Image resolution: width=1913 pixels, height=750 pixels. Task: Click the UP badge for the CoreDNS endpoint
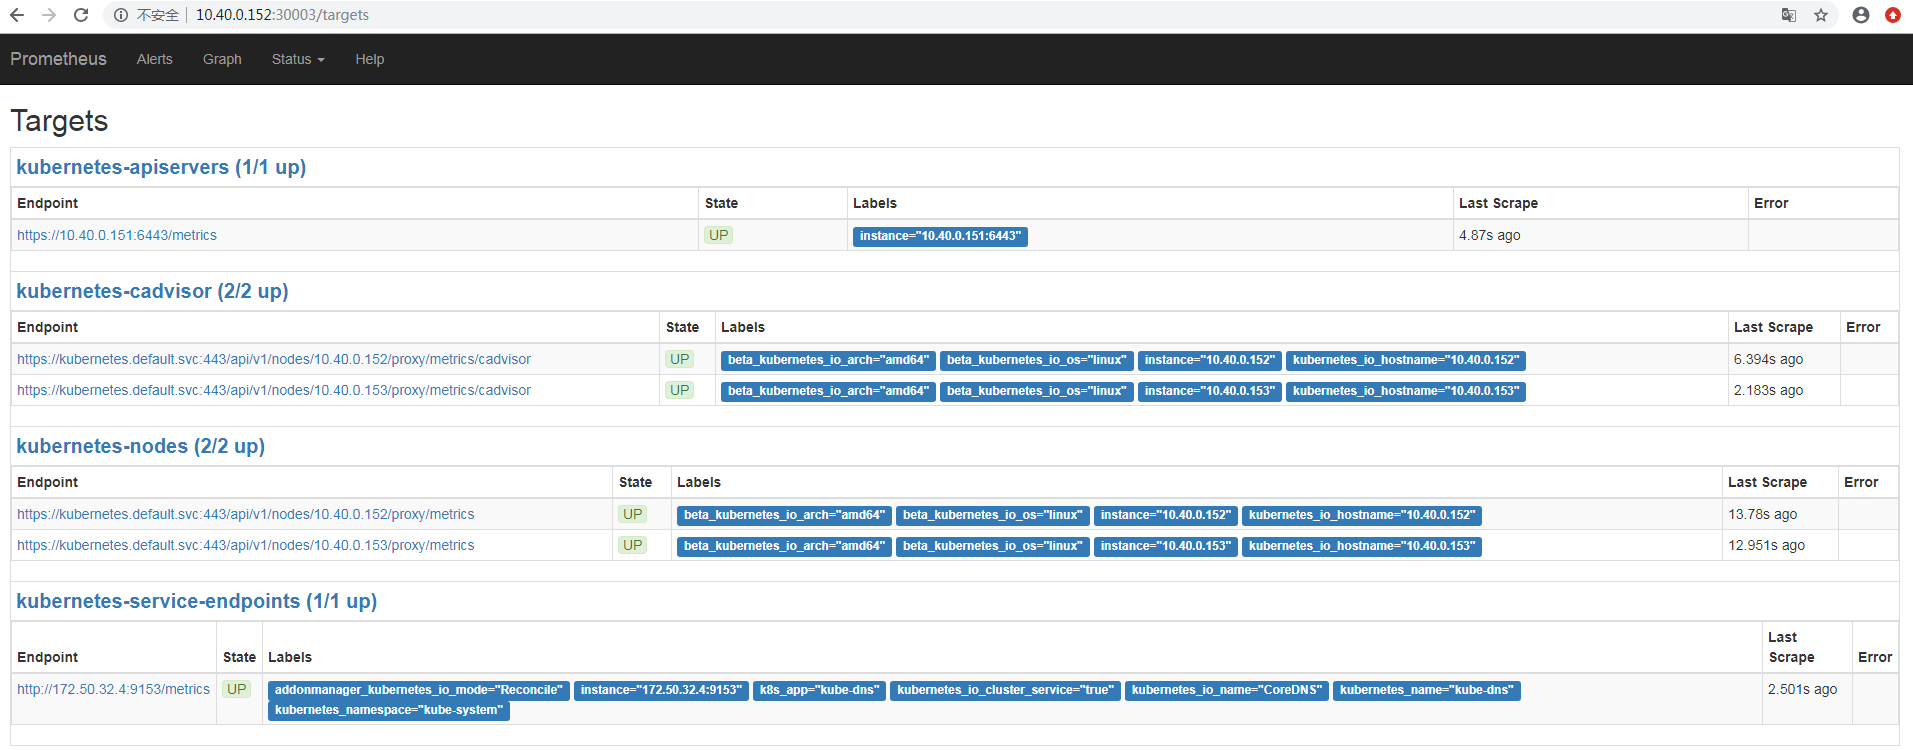click(x=236, y=689)
